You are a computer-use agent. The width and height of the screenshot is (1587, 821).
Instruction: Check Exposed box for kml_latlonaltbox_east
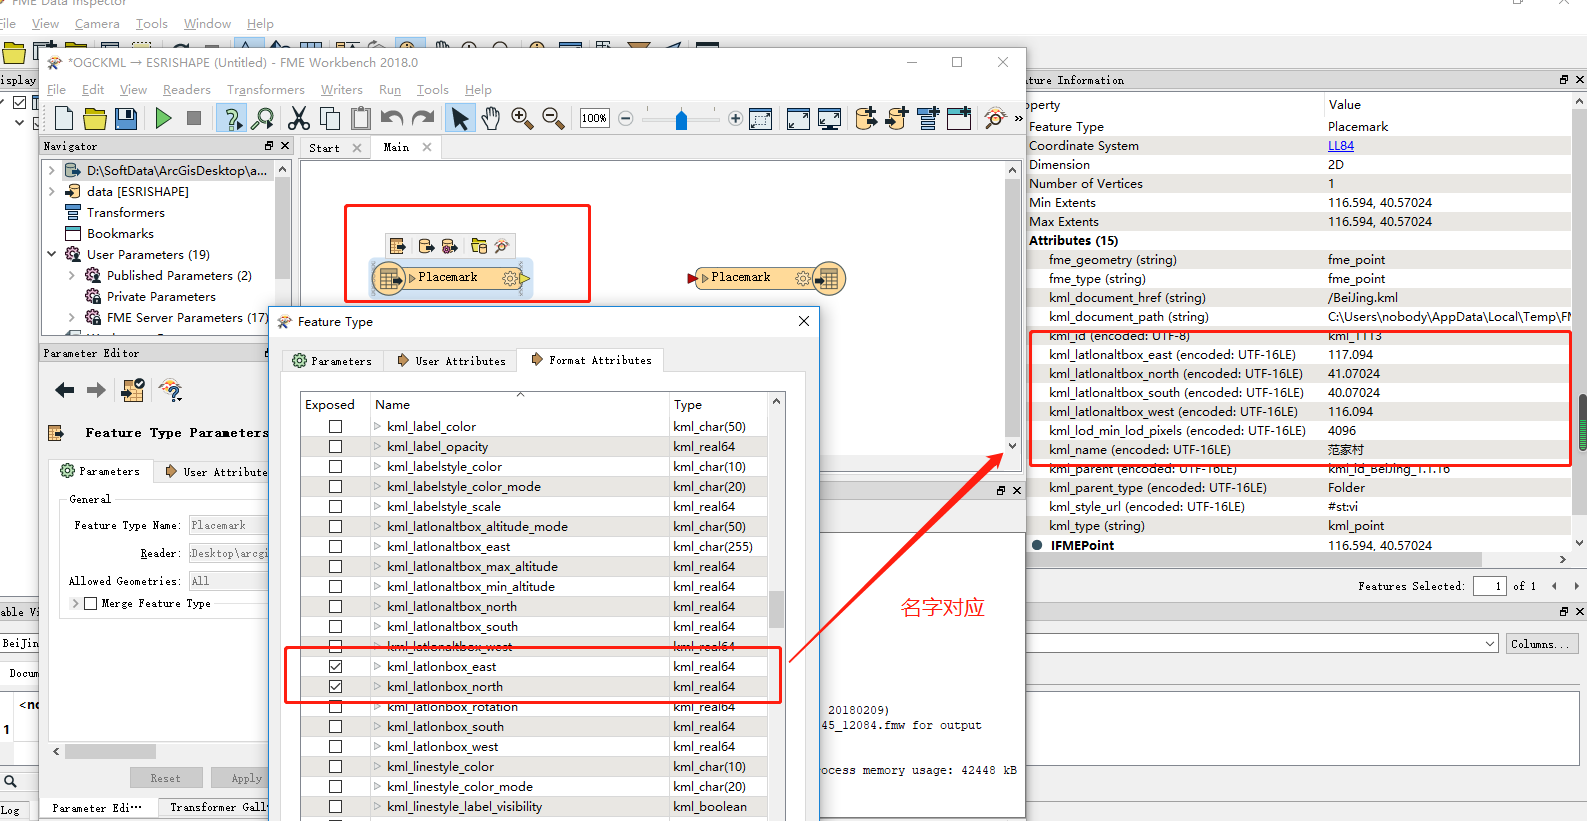coord(336,546)
